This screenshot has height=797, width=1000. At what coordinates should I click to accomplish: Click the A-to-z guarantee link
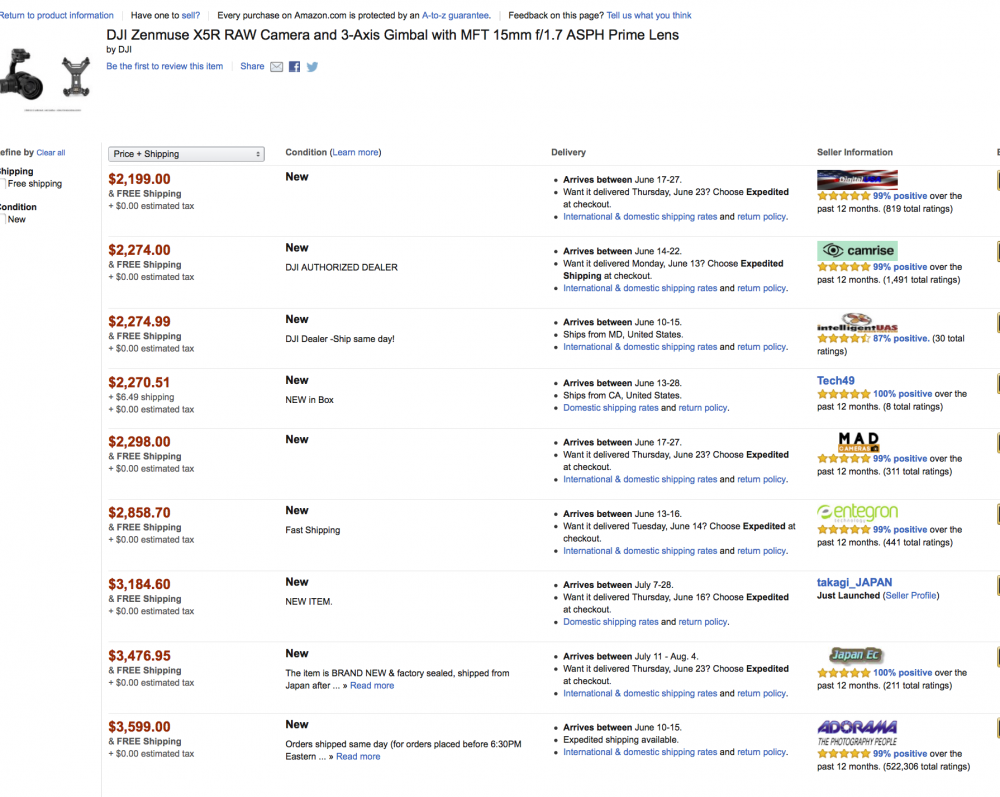coord(454,16)
